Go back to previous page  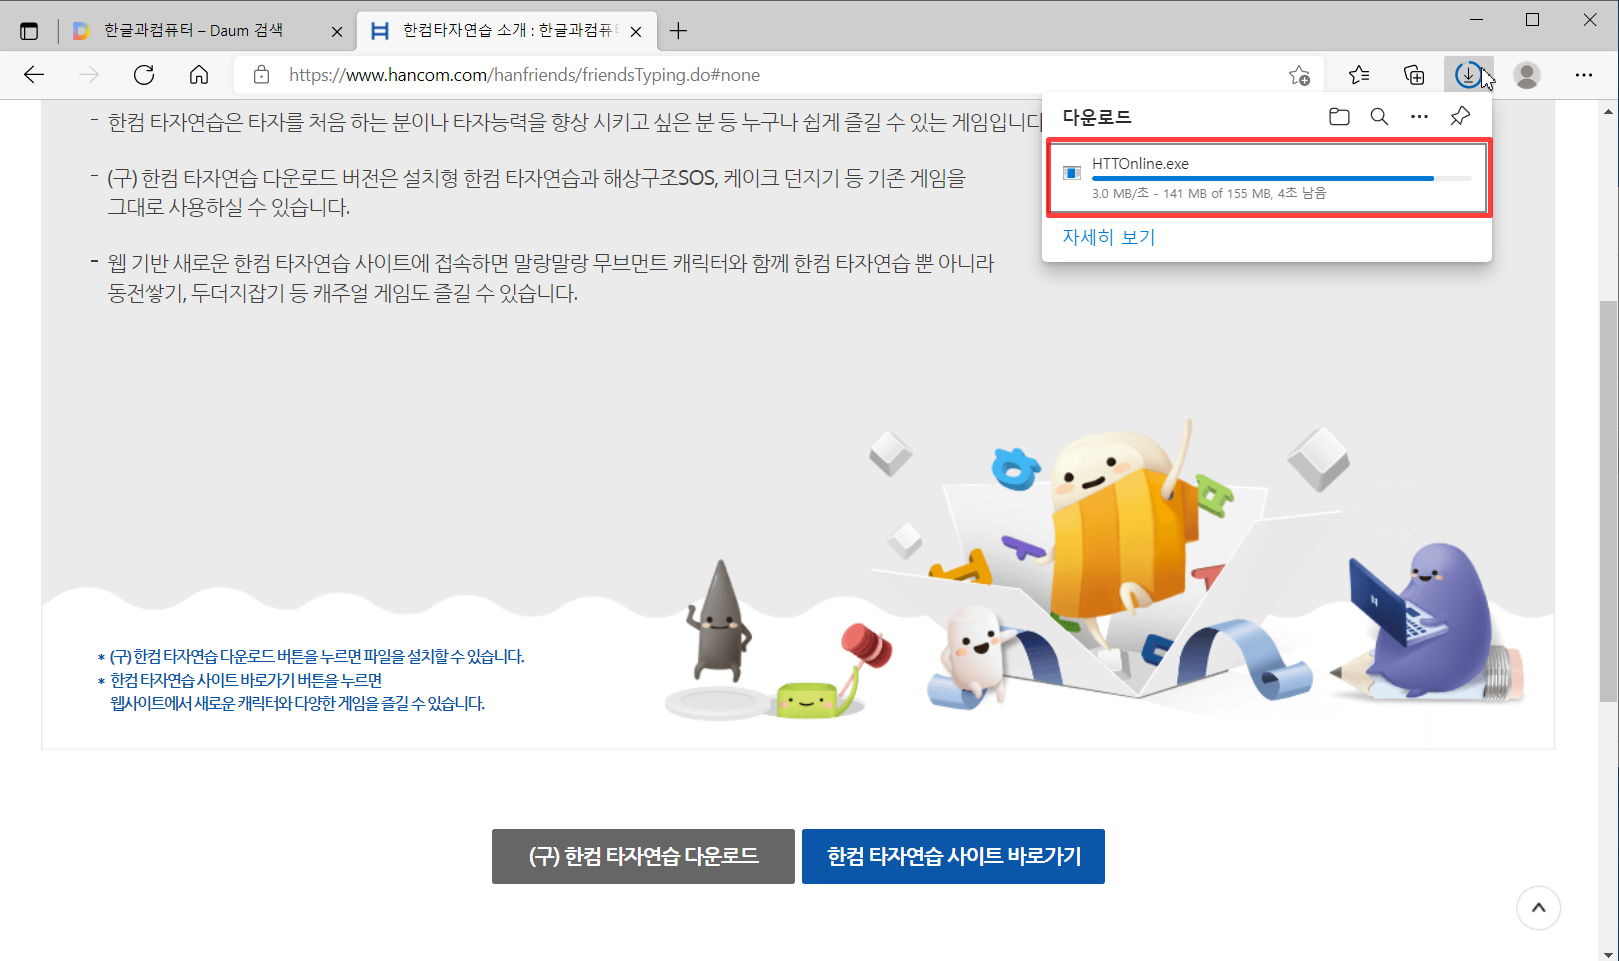(34, 75)
